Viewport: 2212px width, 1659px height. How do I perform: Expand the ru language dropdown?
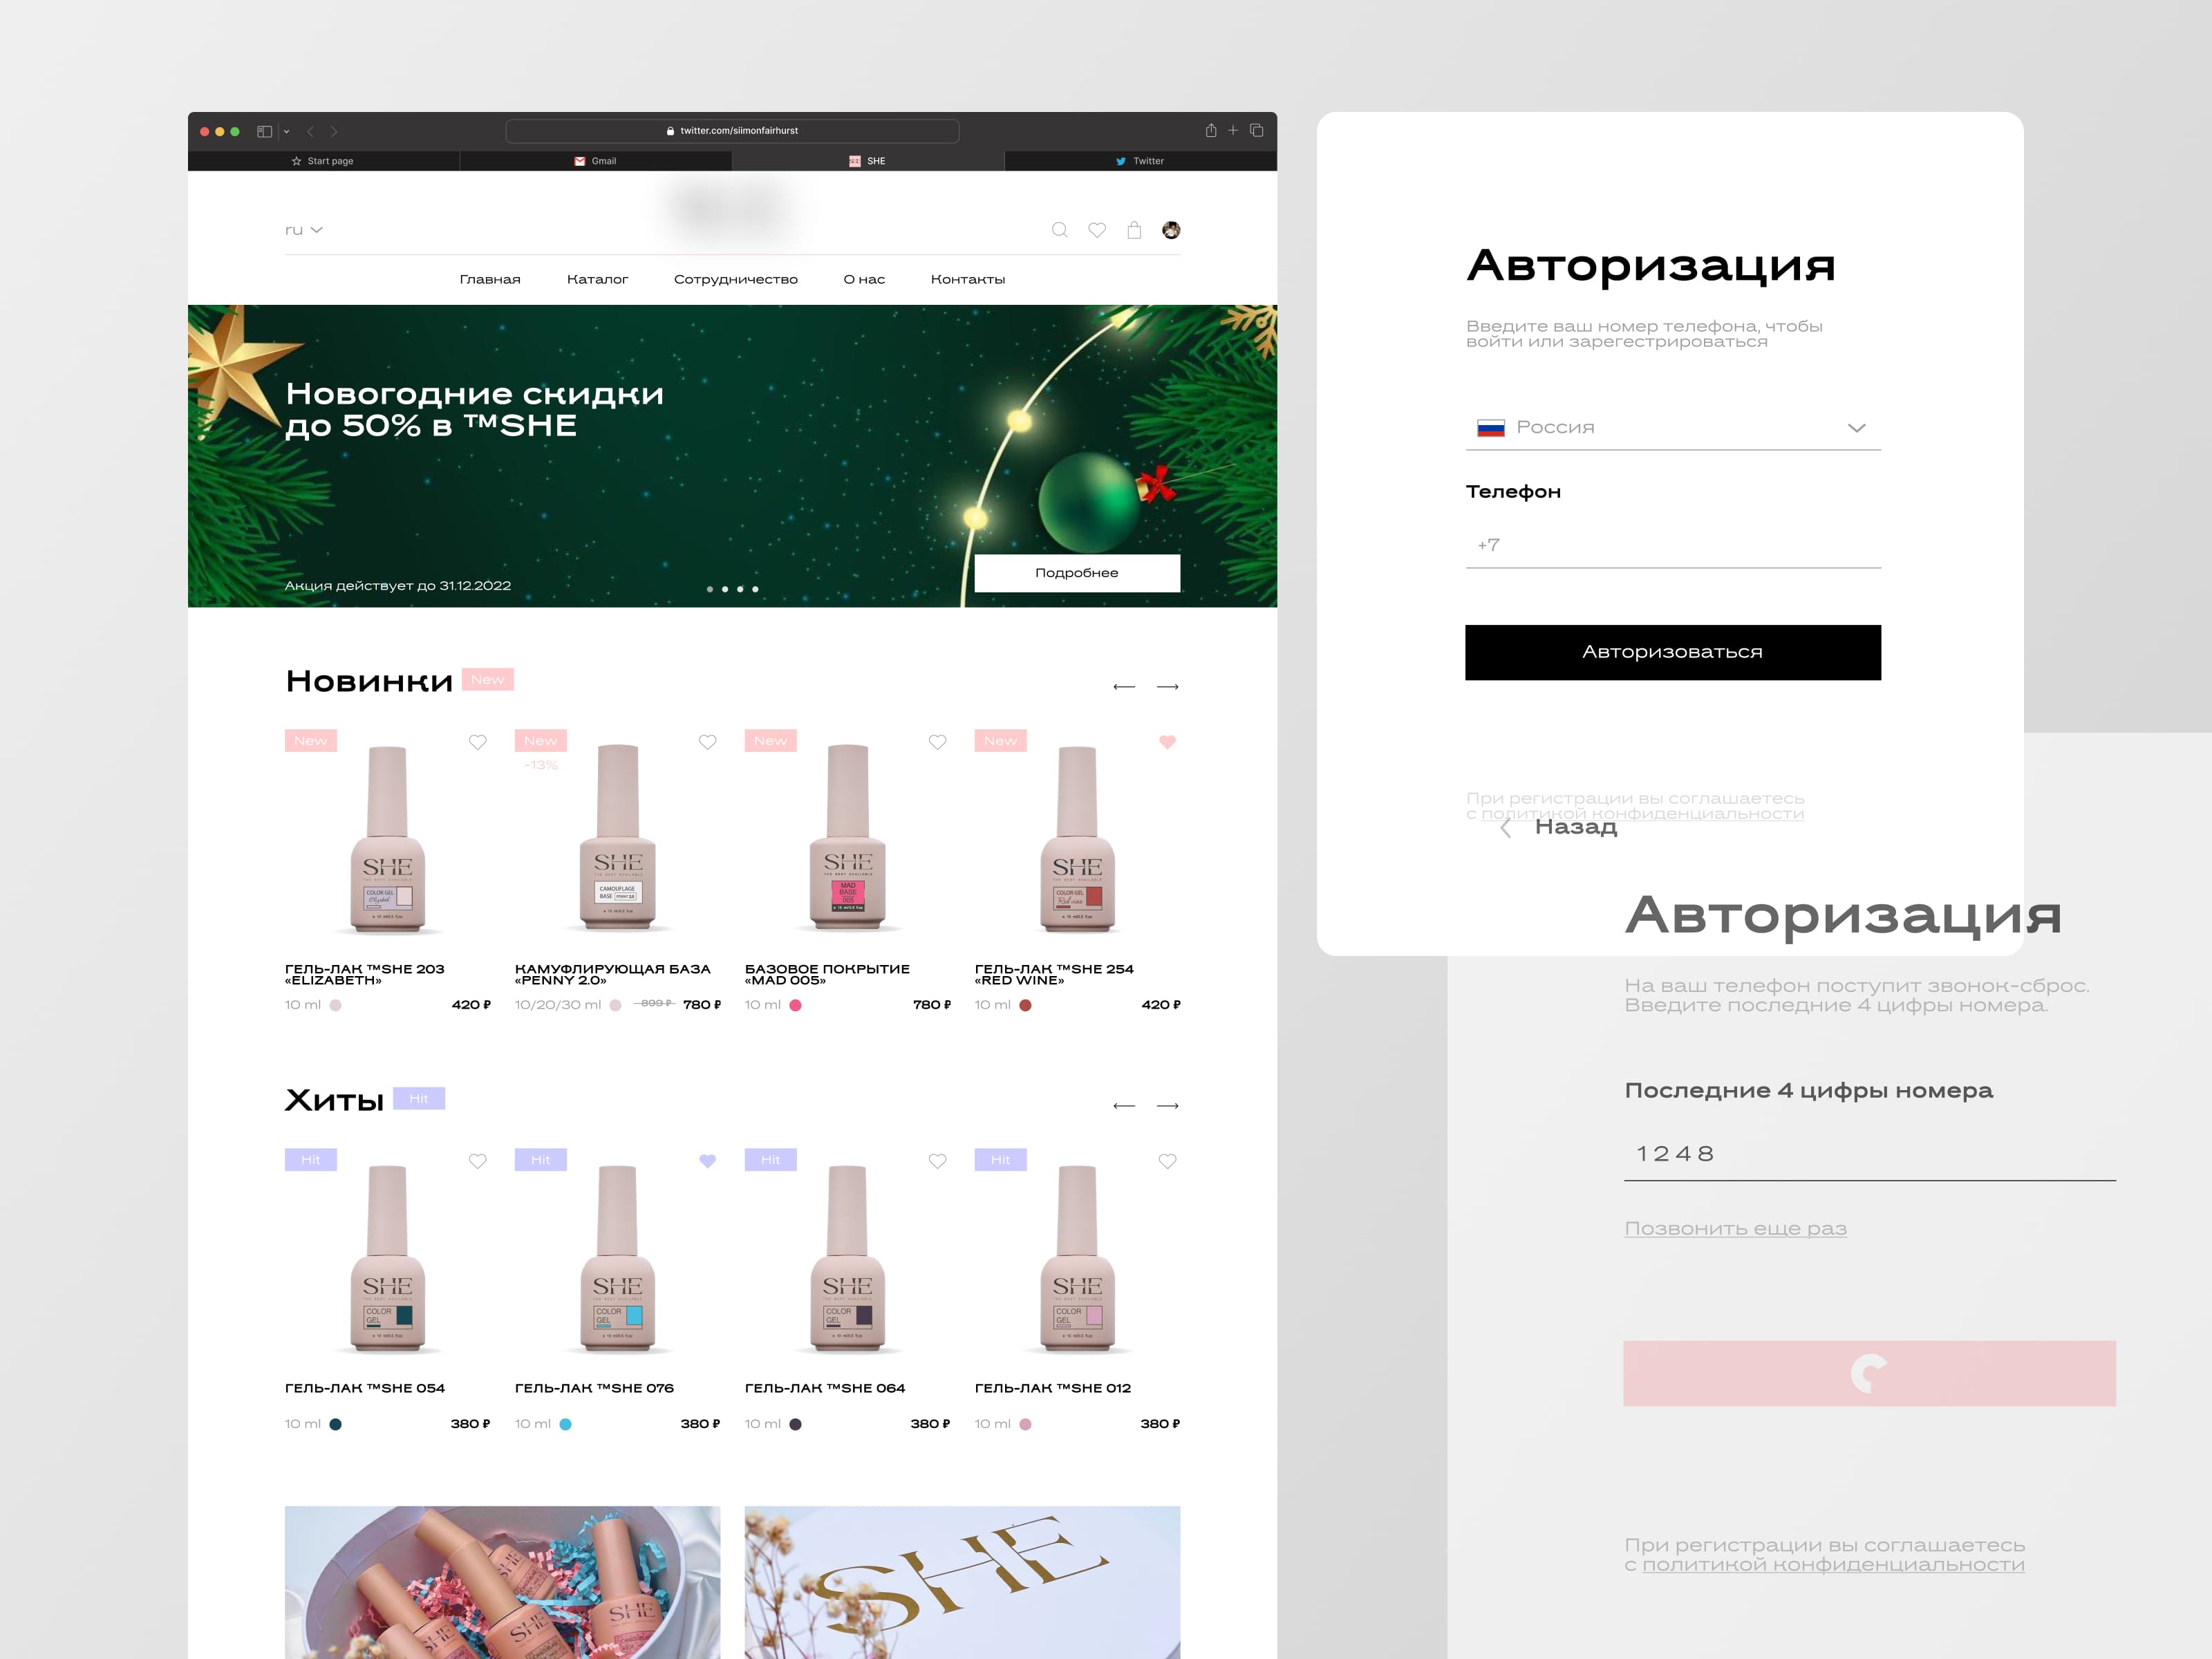(303, 230)
